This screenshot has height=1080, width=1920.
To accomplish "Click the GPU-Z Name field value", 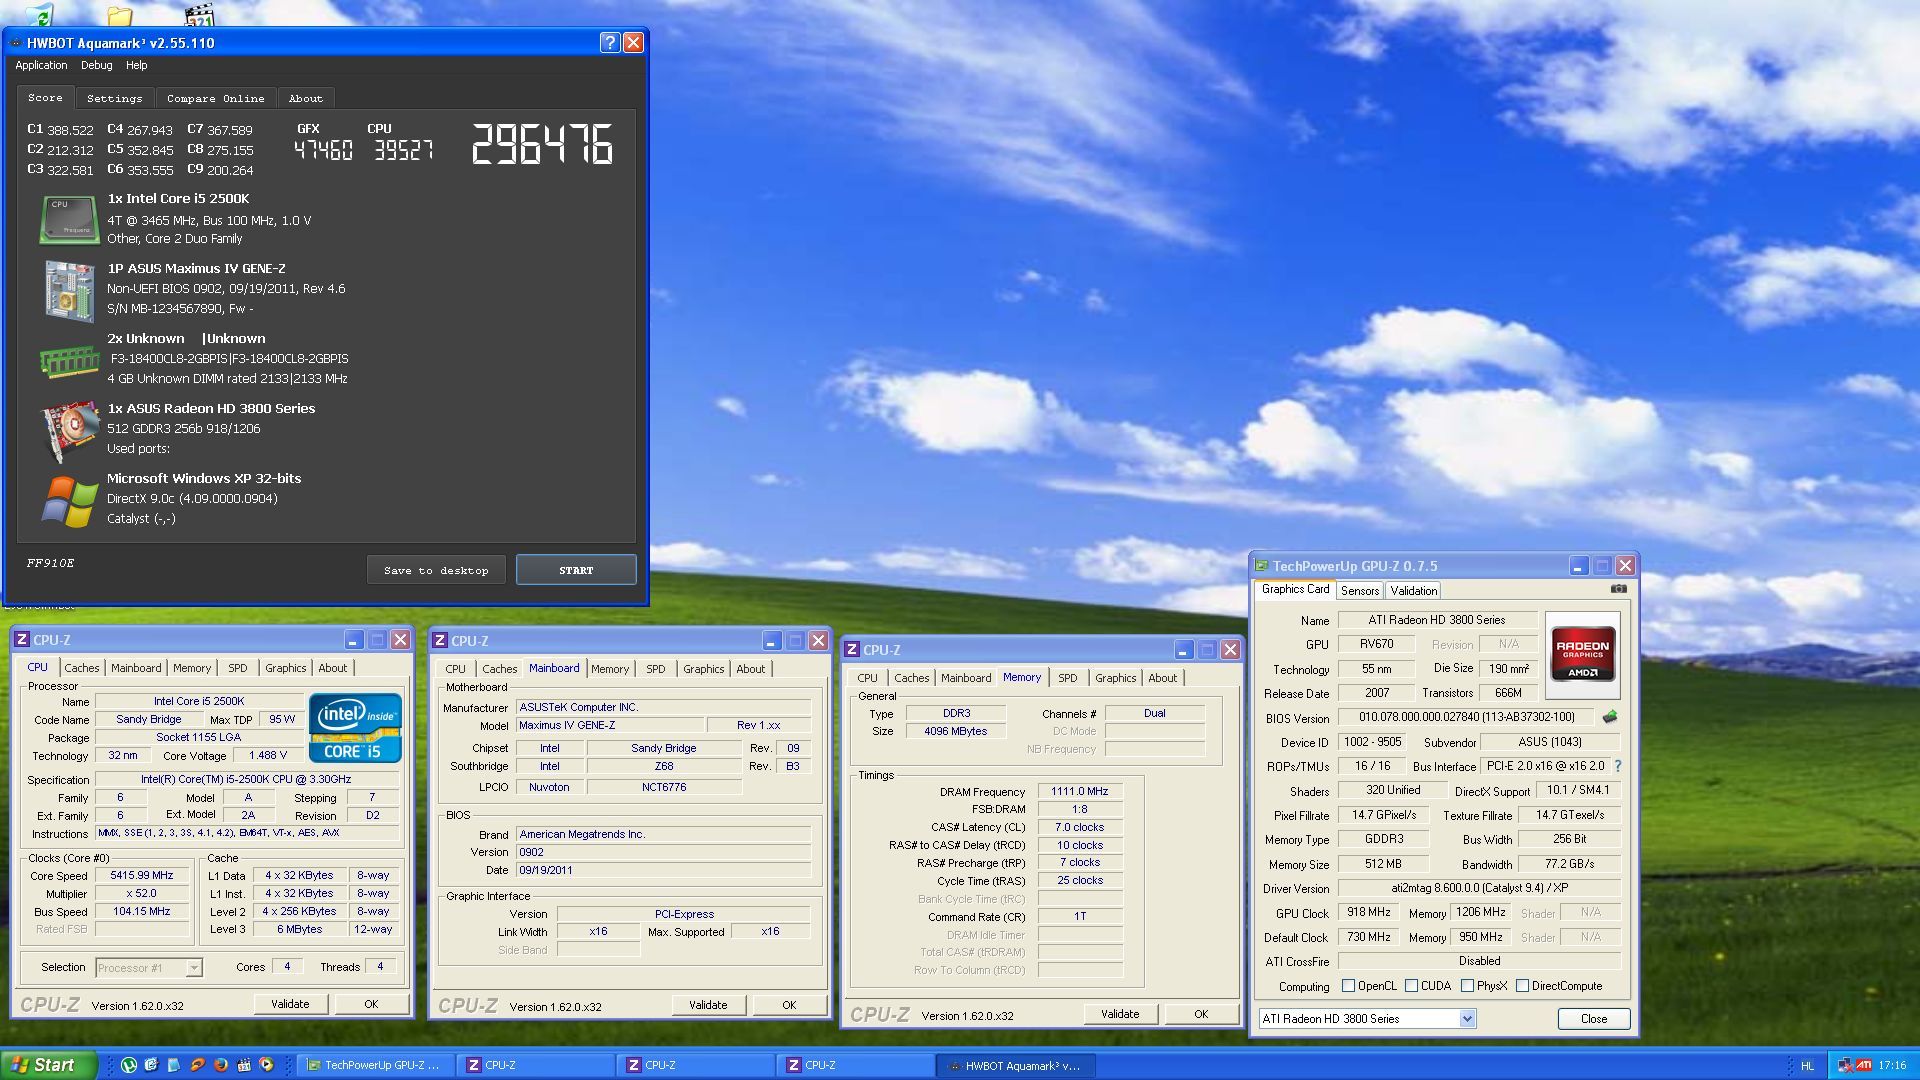I will pos(1436,620).
